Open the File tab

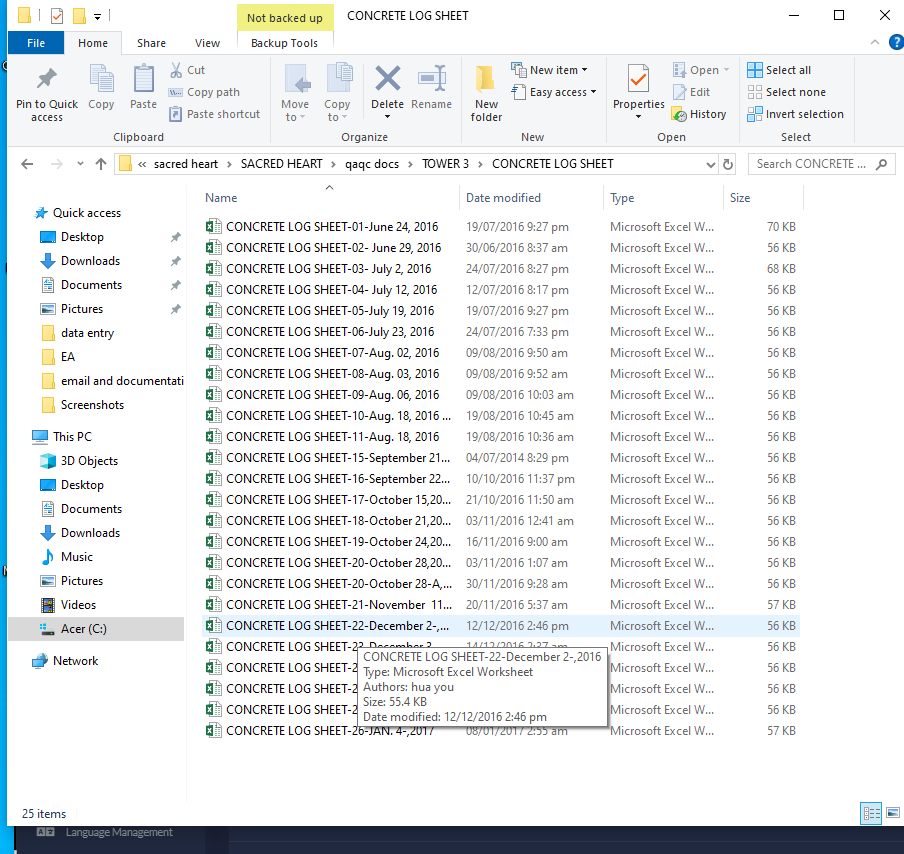(x=36, y=43)
